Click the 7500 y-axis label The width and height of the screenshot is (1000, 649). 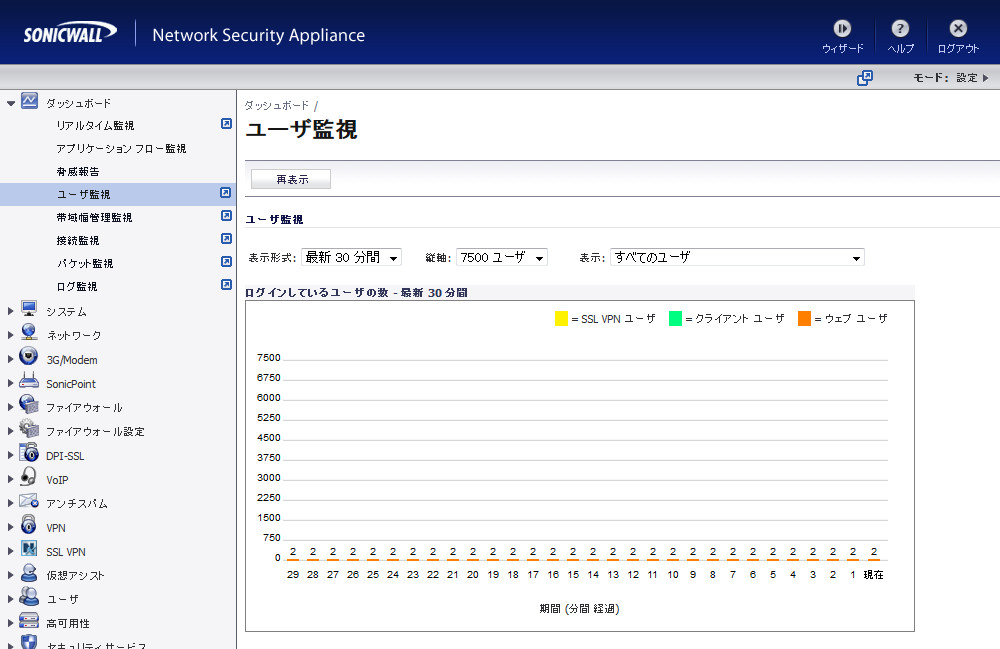pos(268,358)
